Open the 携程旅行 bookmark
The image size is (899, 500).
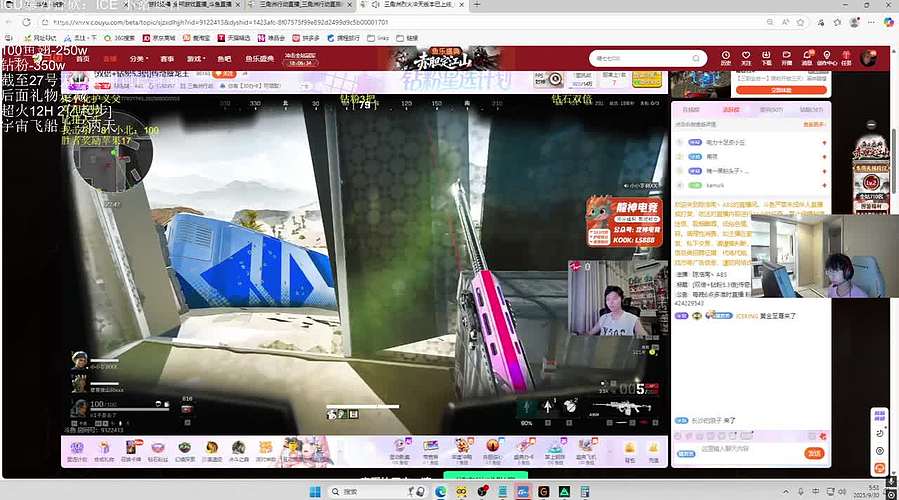click(343, 38)
